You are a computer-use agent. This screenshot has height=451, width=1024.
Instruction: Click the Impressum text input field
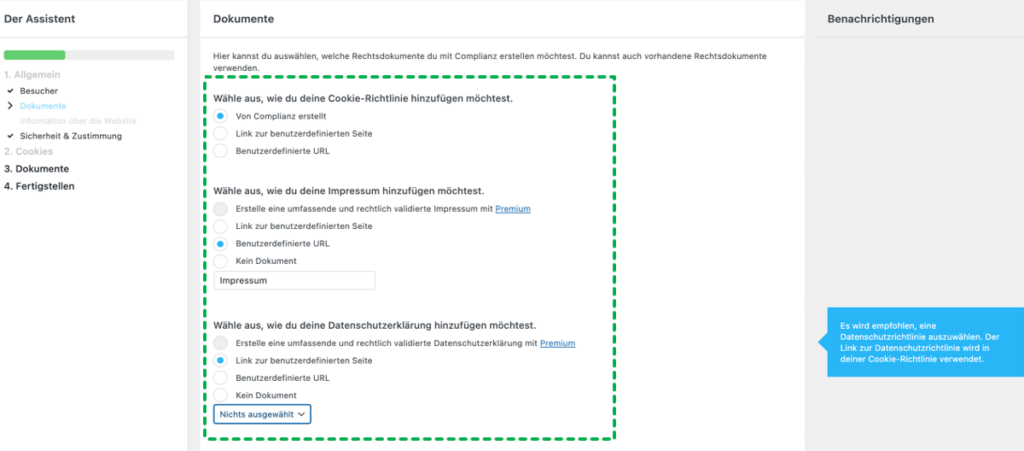pos(295,281)
